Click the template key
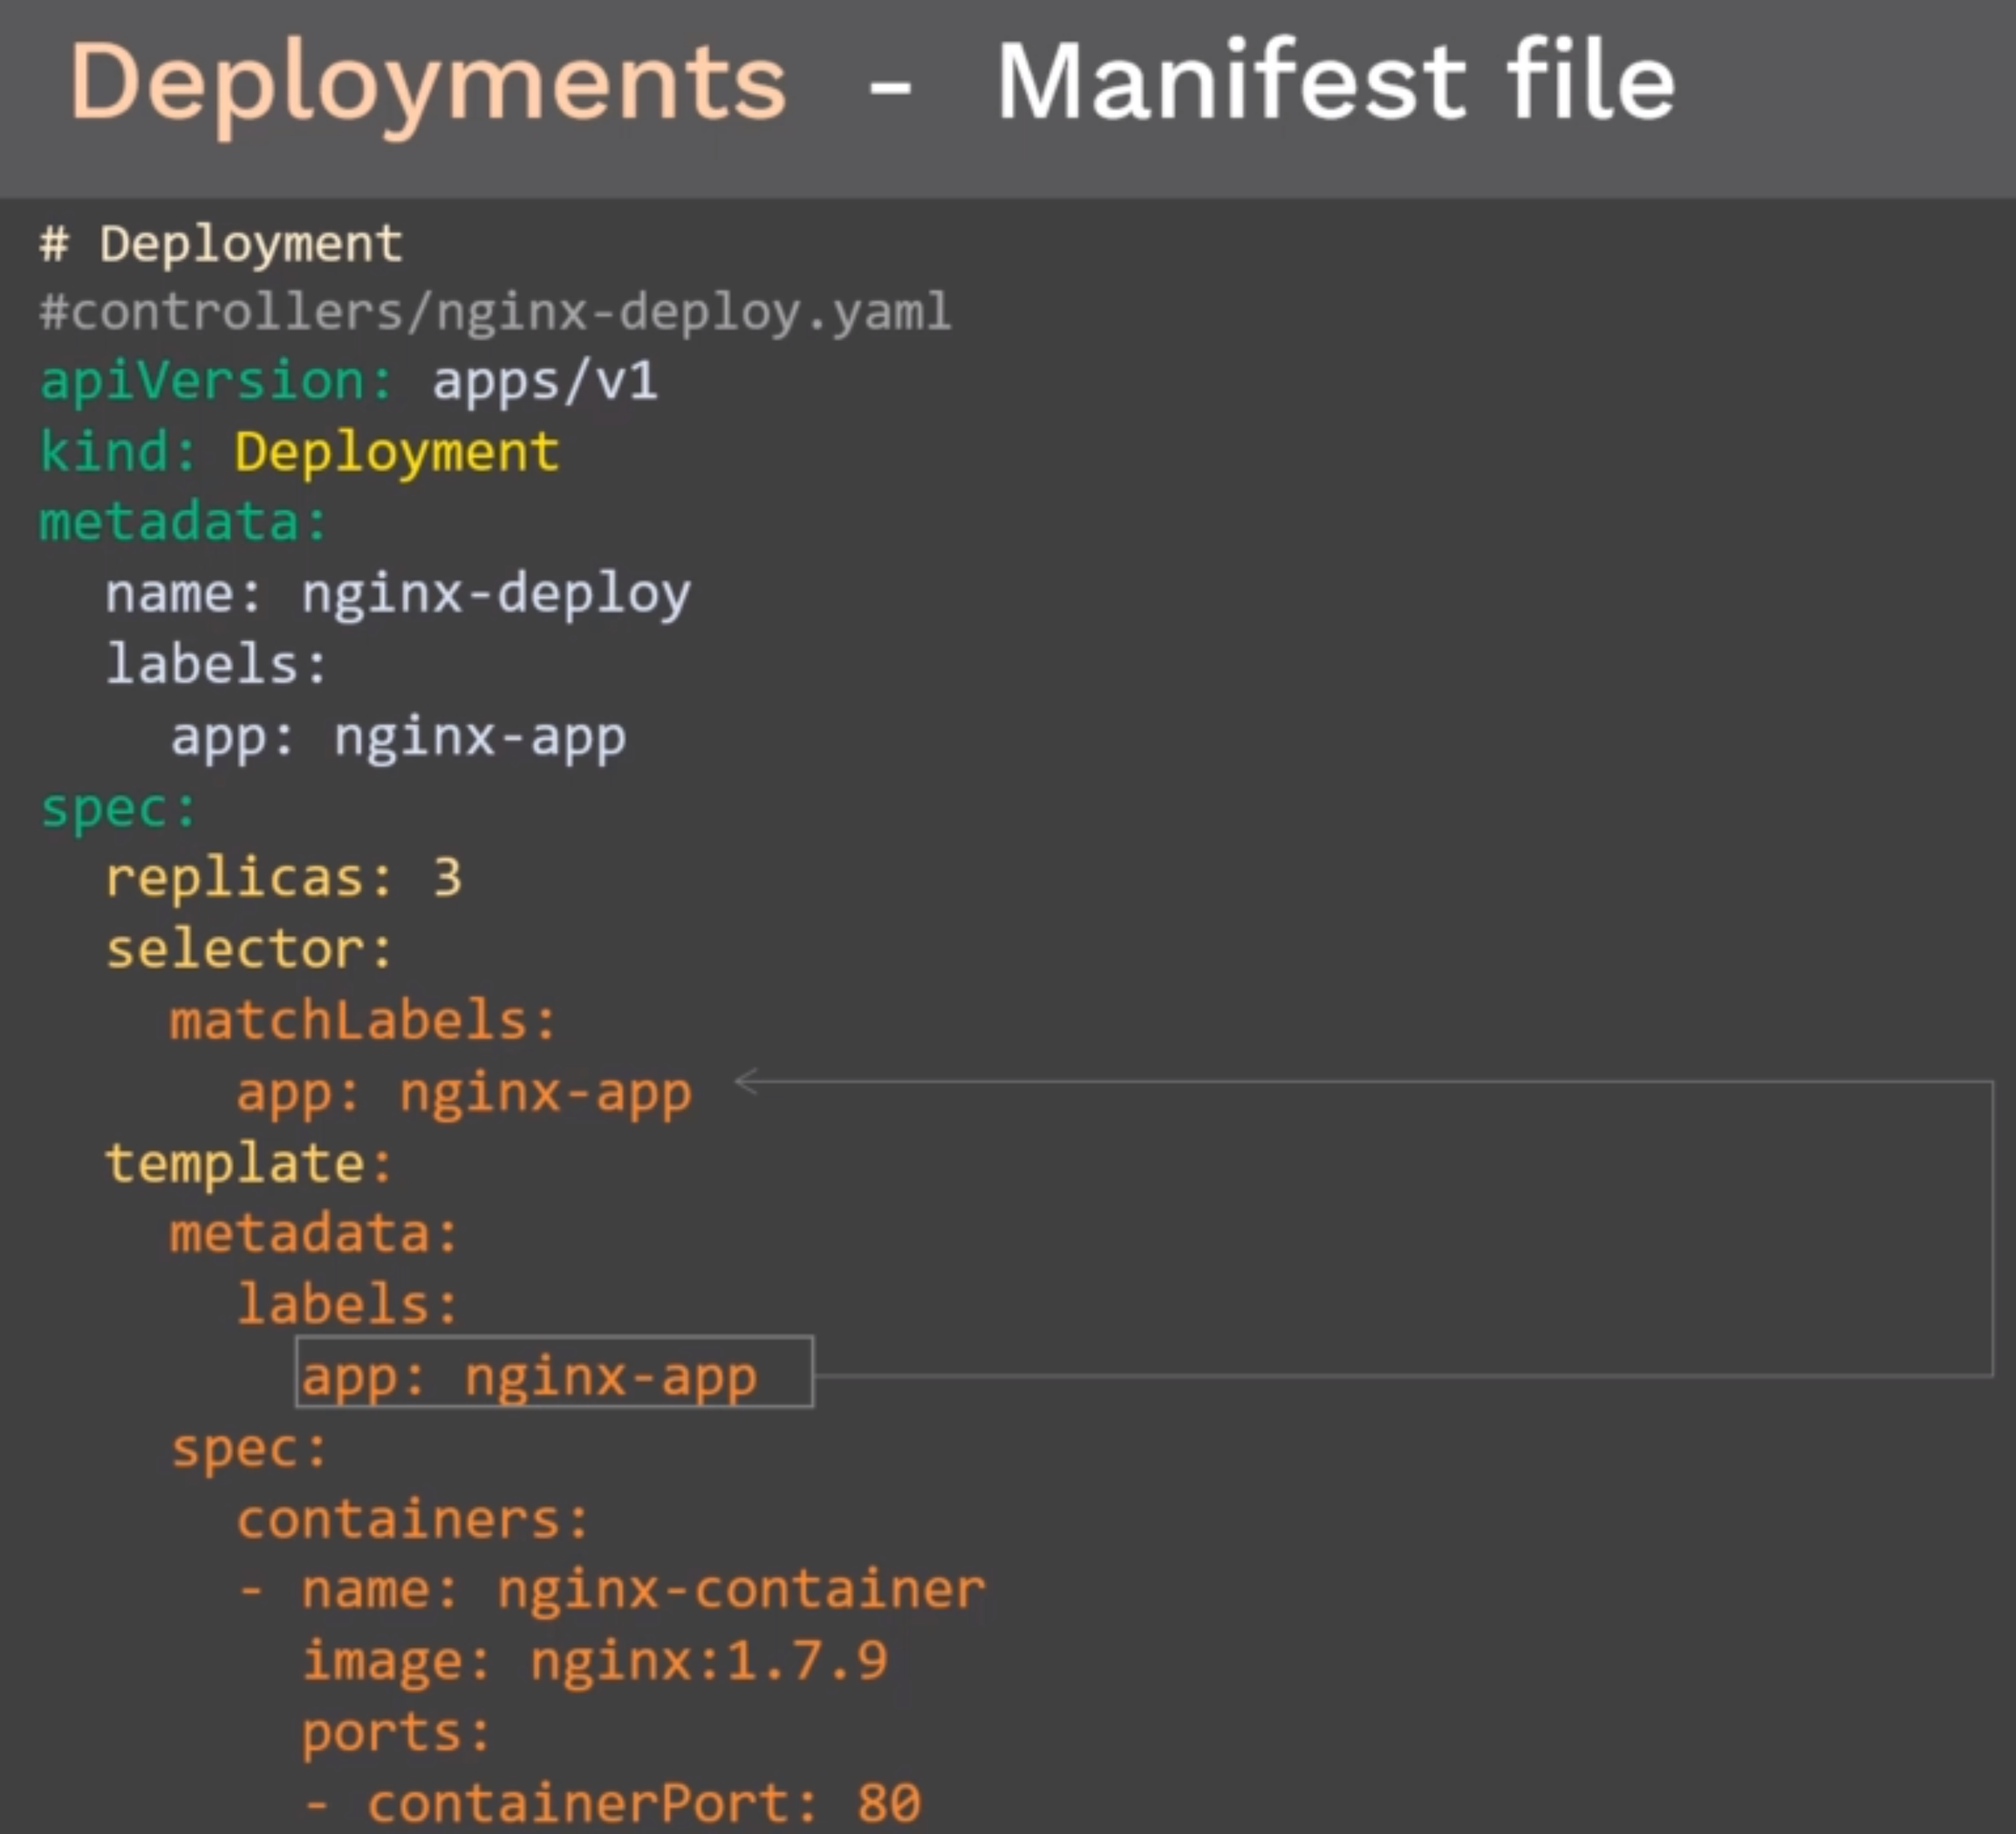This screenshot has height=1834, width=2016. point(250,1164)
